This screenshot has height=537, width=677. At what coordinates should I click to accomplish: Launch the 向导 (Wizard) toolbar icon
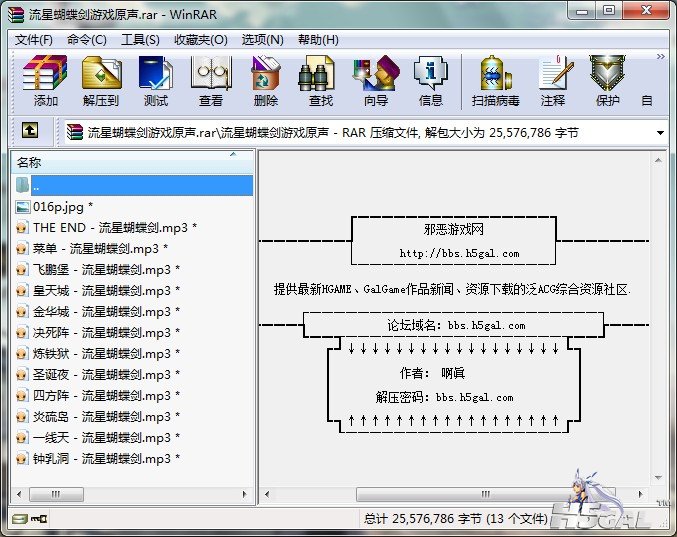click(x=376, y=81)
